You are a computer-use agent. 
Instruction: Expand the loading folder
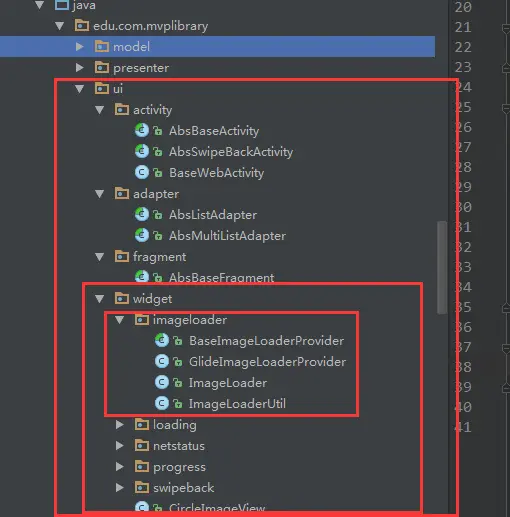point(119,424)
